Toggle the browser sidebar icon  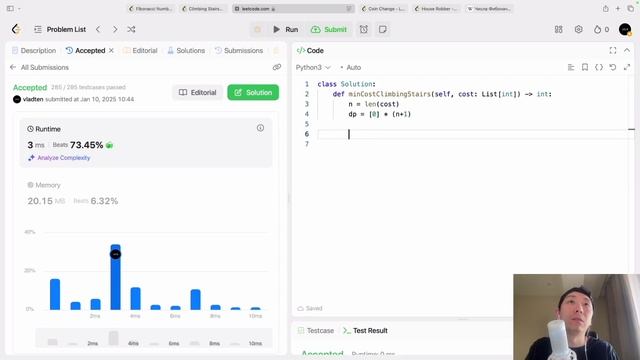point(10,9)
